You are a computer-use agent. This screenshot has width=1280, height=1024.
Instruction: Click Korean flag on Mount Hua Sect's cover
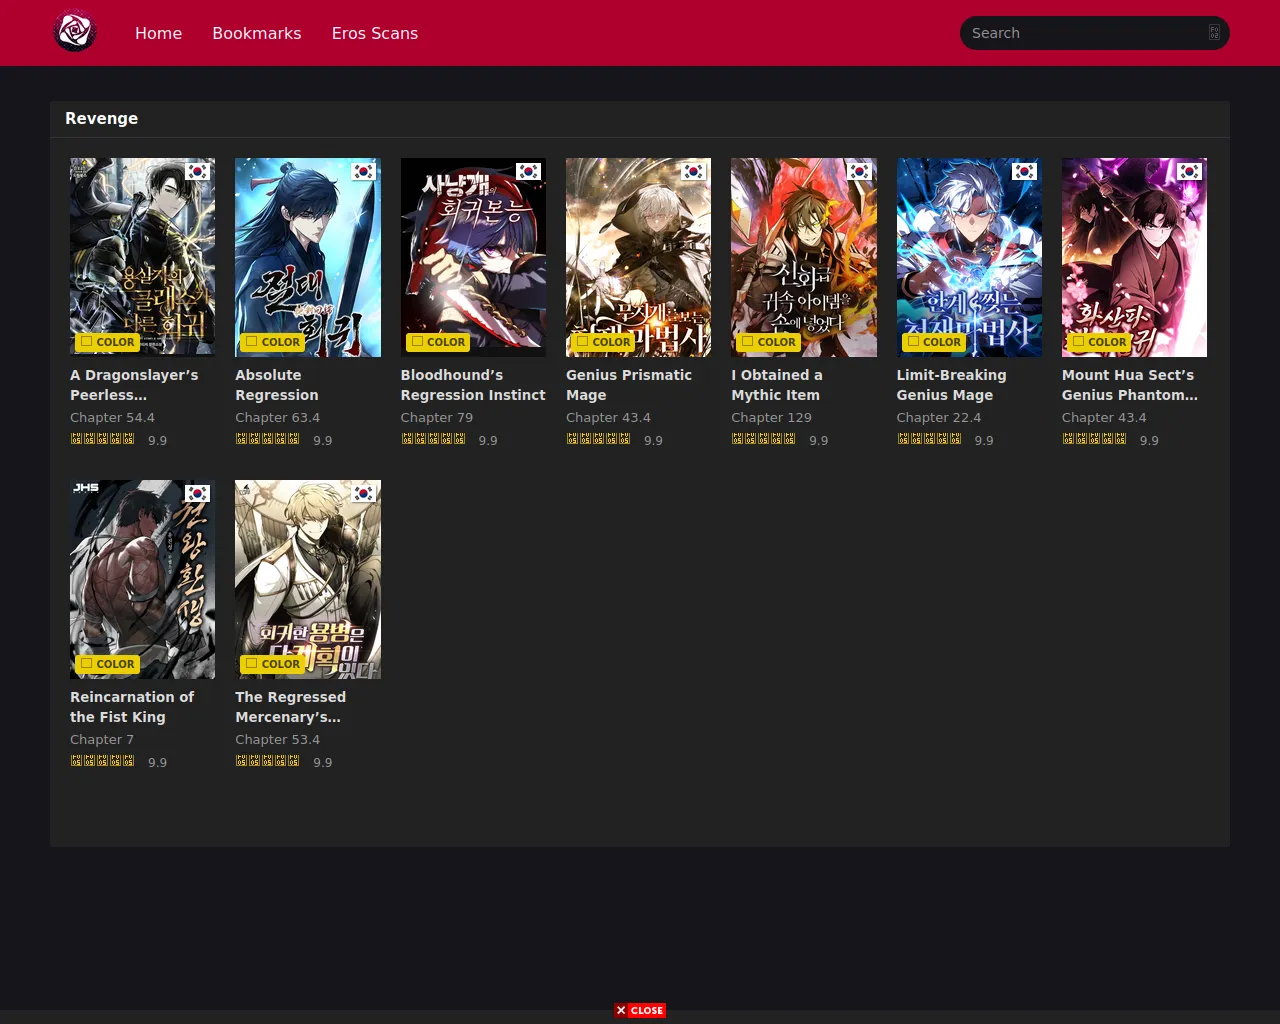(x=1190, y=172)
